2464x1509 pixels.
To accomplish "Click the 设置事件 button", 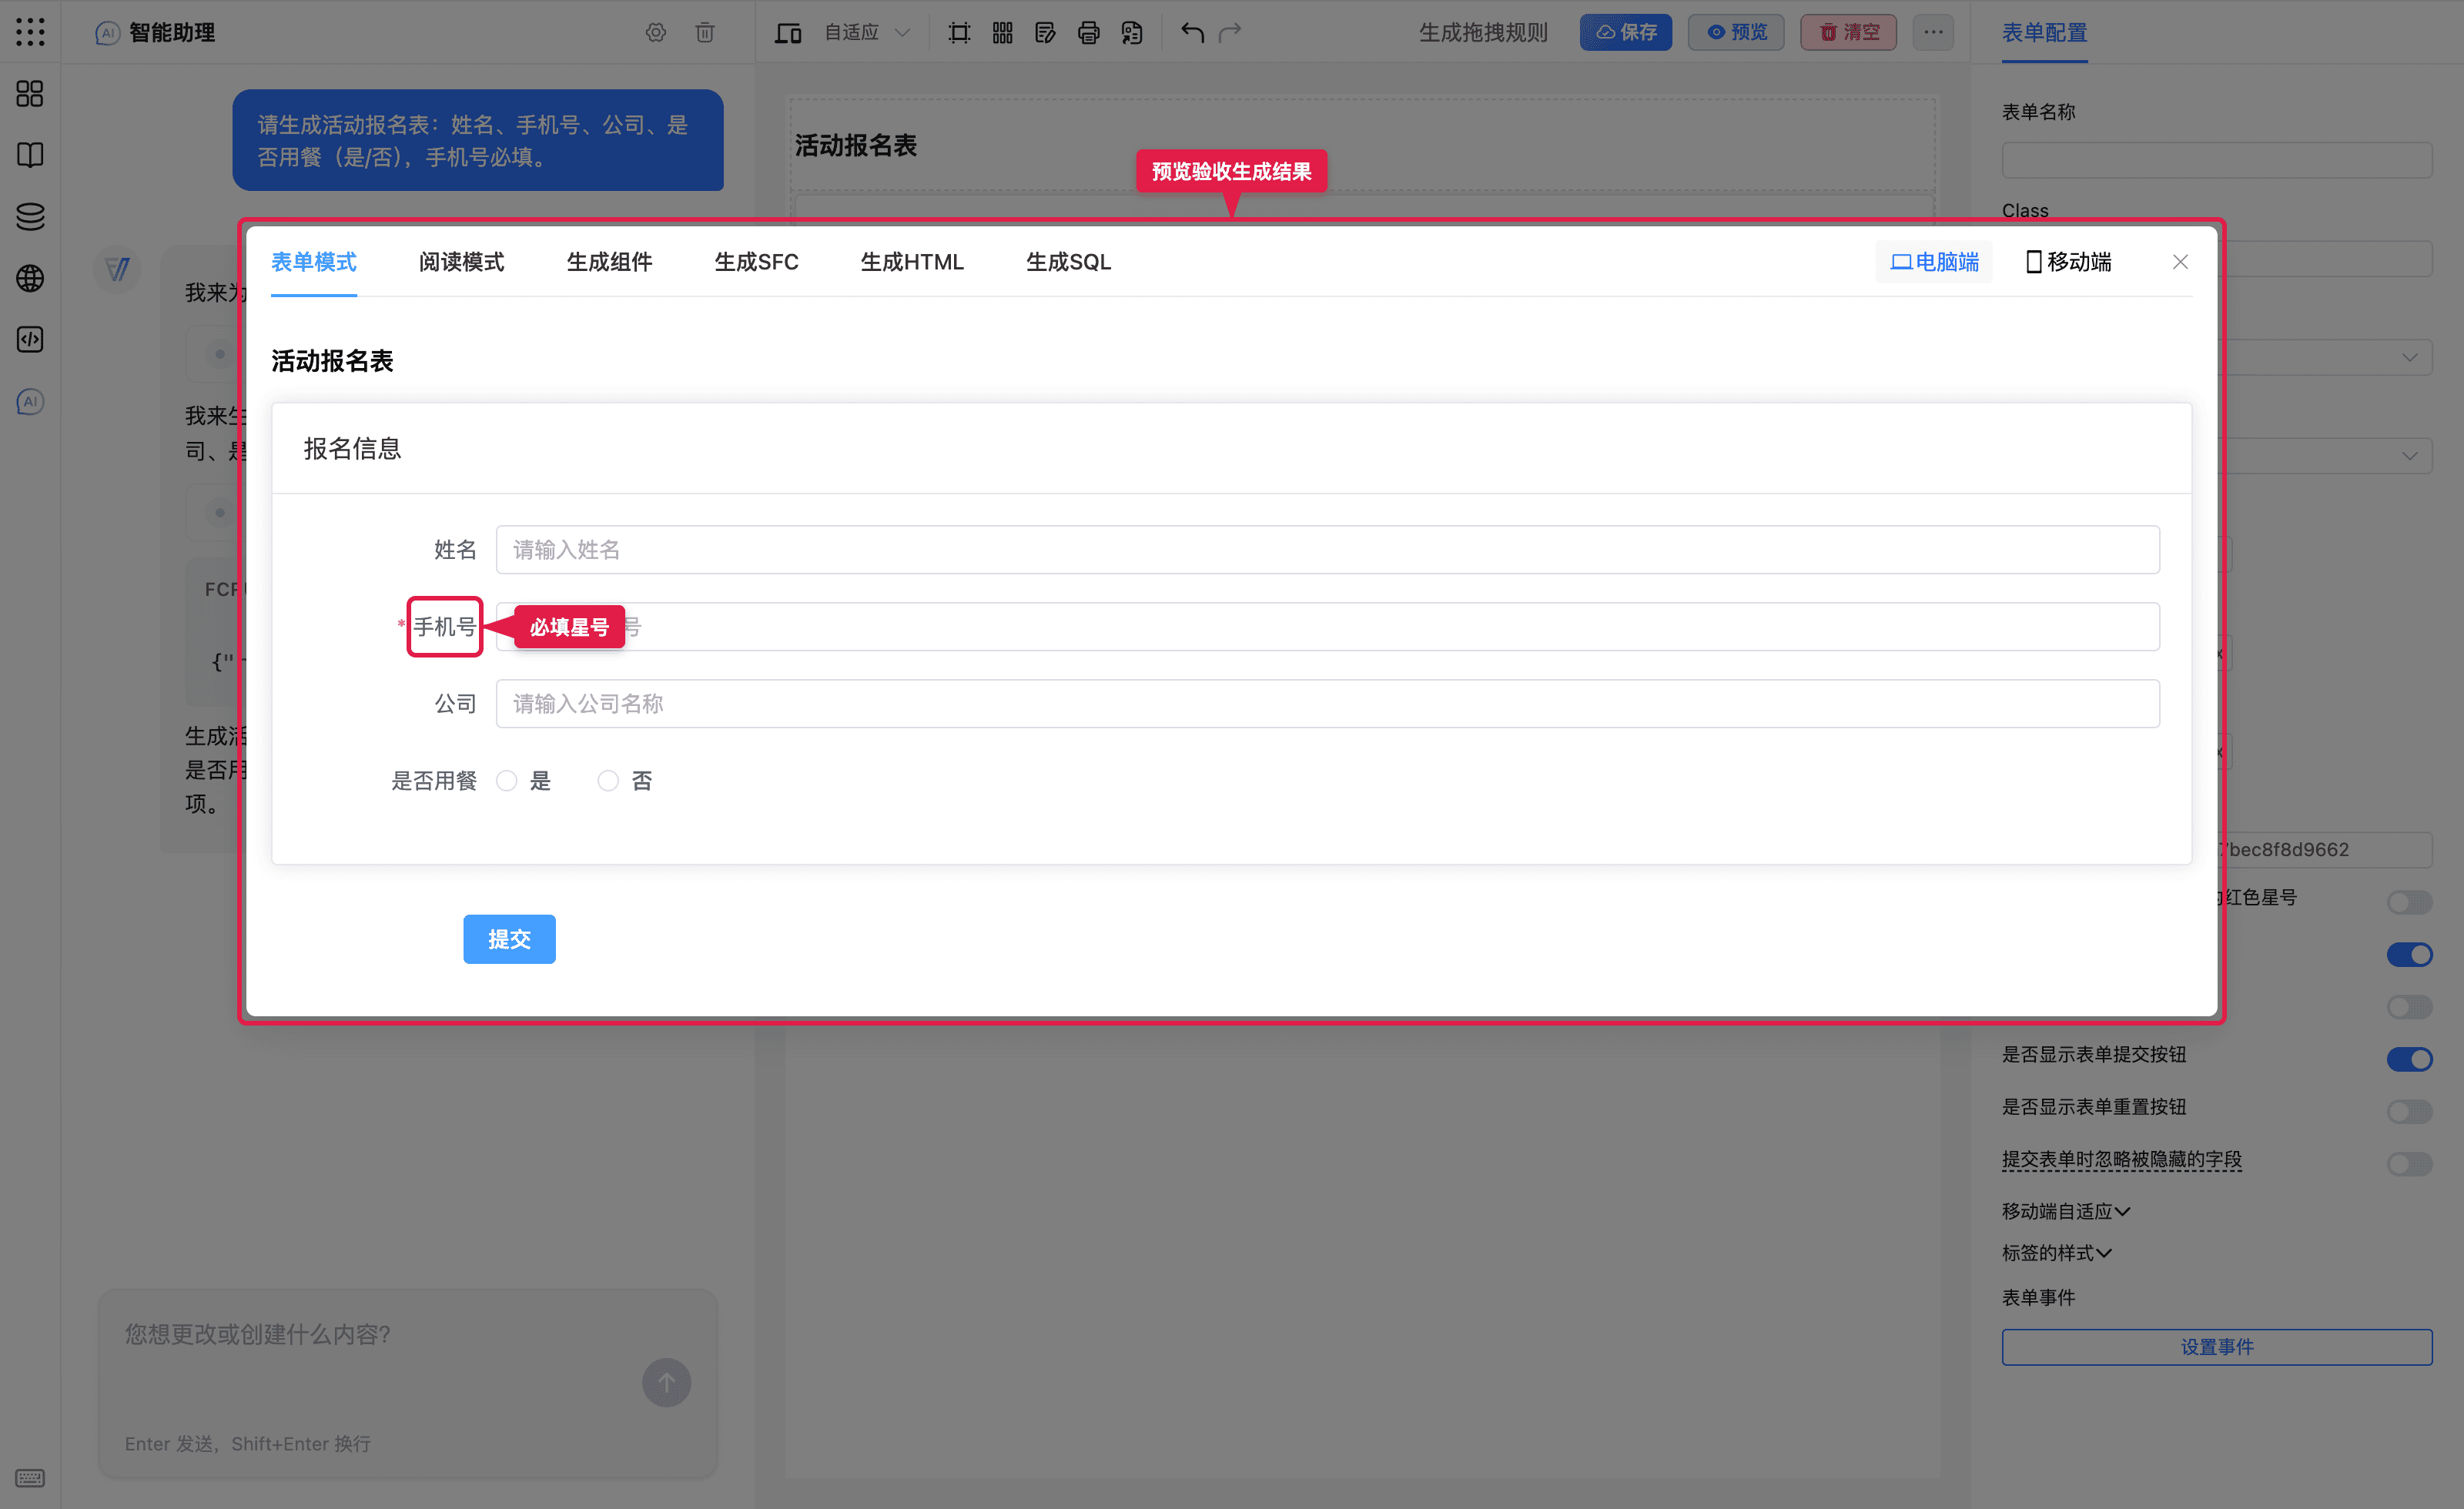I will [2217, 1347].
